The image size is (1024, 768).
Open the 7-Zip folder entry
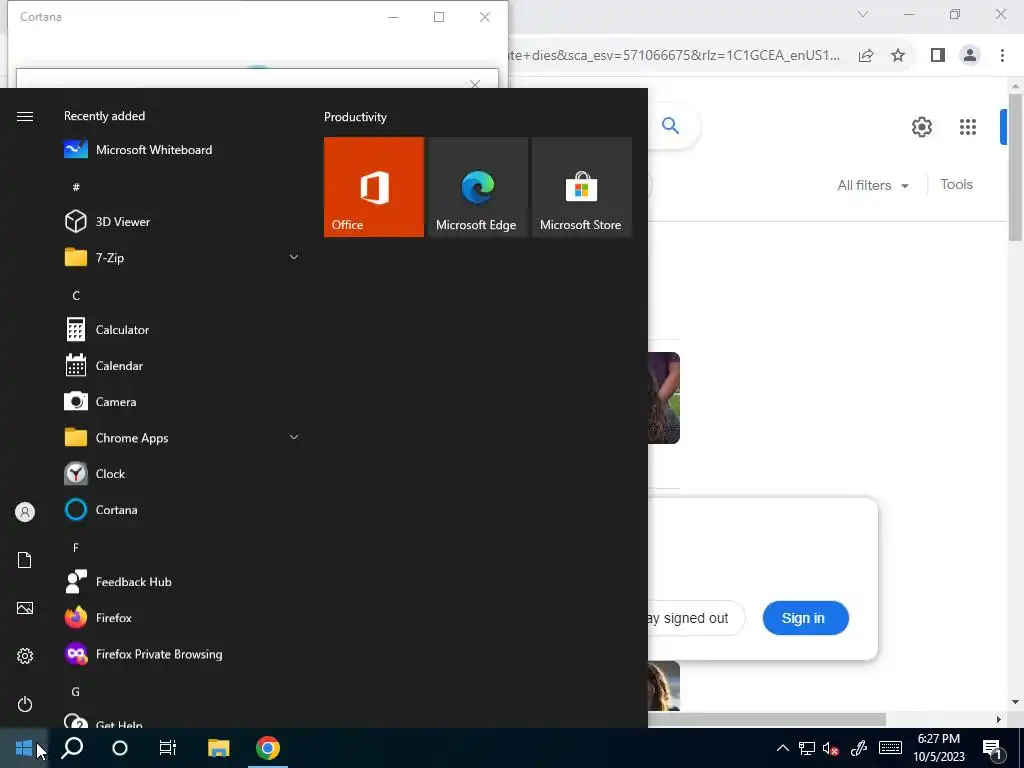(182, 257)
